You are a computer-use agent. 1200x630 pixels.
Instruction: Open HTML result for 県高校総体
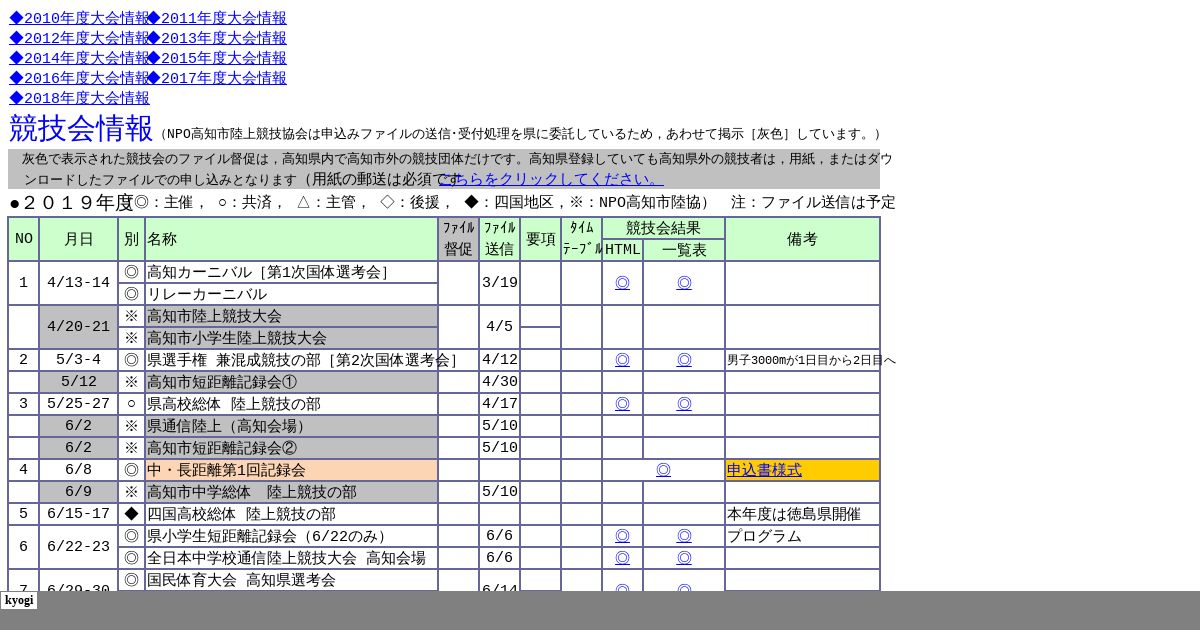click(622, 404)
